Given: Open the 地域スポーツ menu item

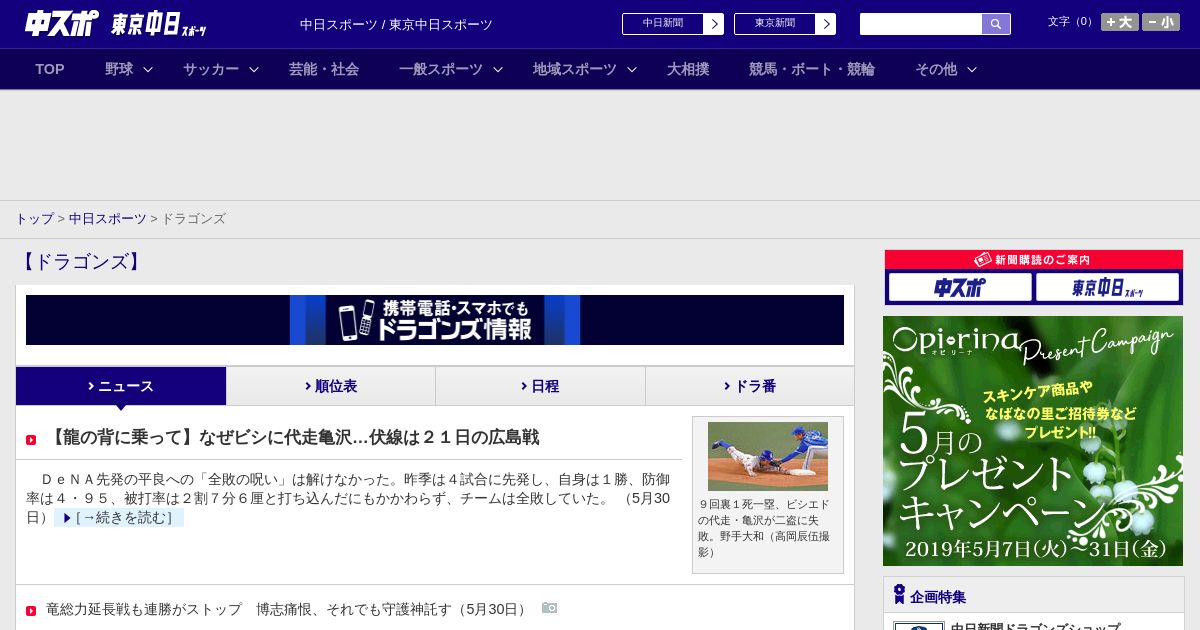Looking at the screenshot, I should tap(575, 69).
